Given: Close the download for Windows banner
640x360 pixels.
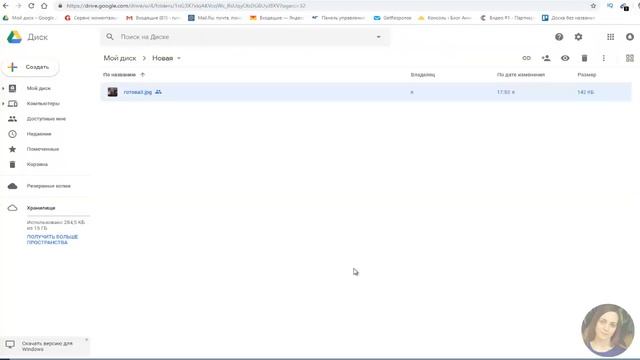Looking at the screenshot, I should tap(86, 340).
